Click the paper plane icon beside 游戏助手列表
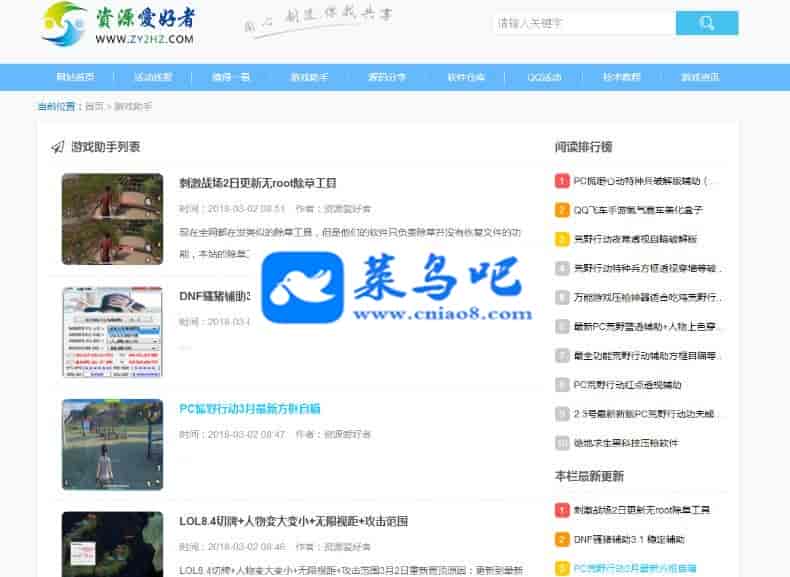 pyautogui.click(x=58, y=147)
